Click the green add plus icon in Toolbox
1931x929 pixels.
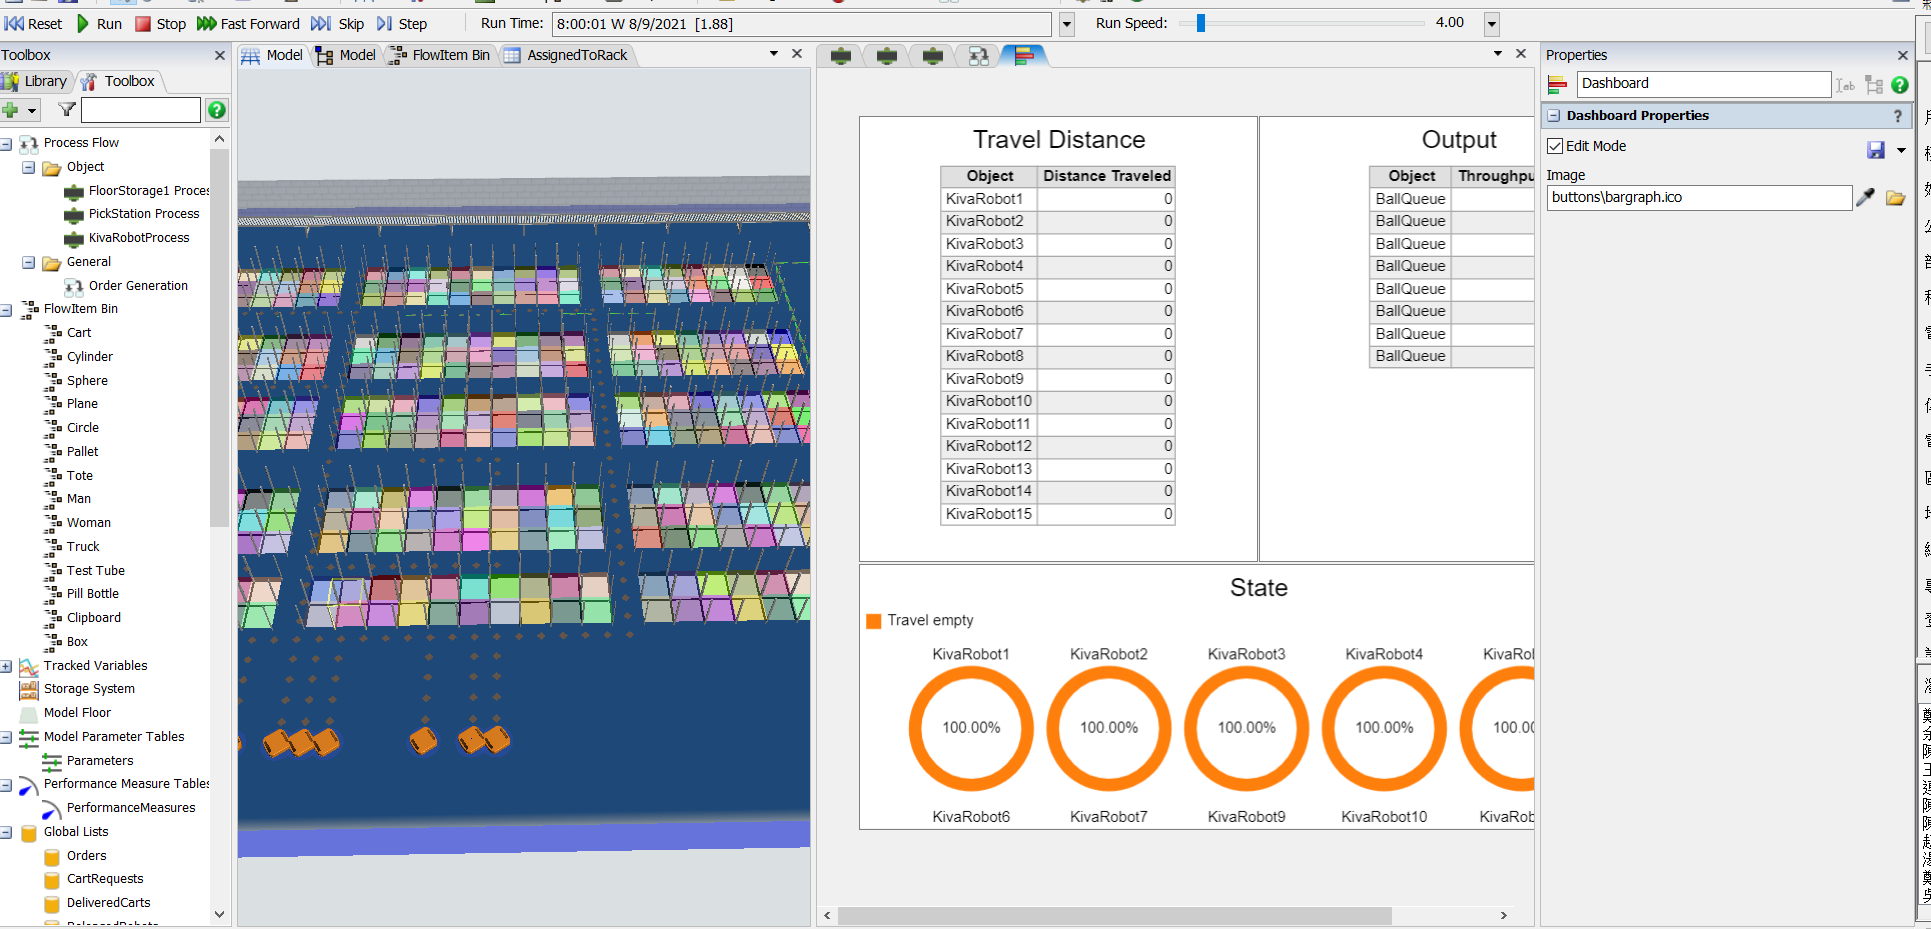[x=11, y=110]
